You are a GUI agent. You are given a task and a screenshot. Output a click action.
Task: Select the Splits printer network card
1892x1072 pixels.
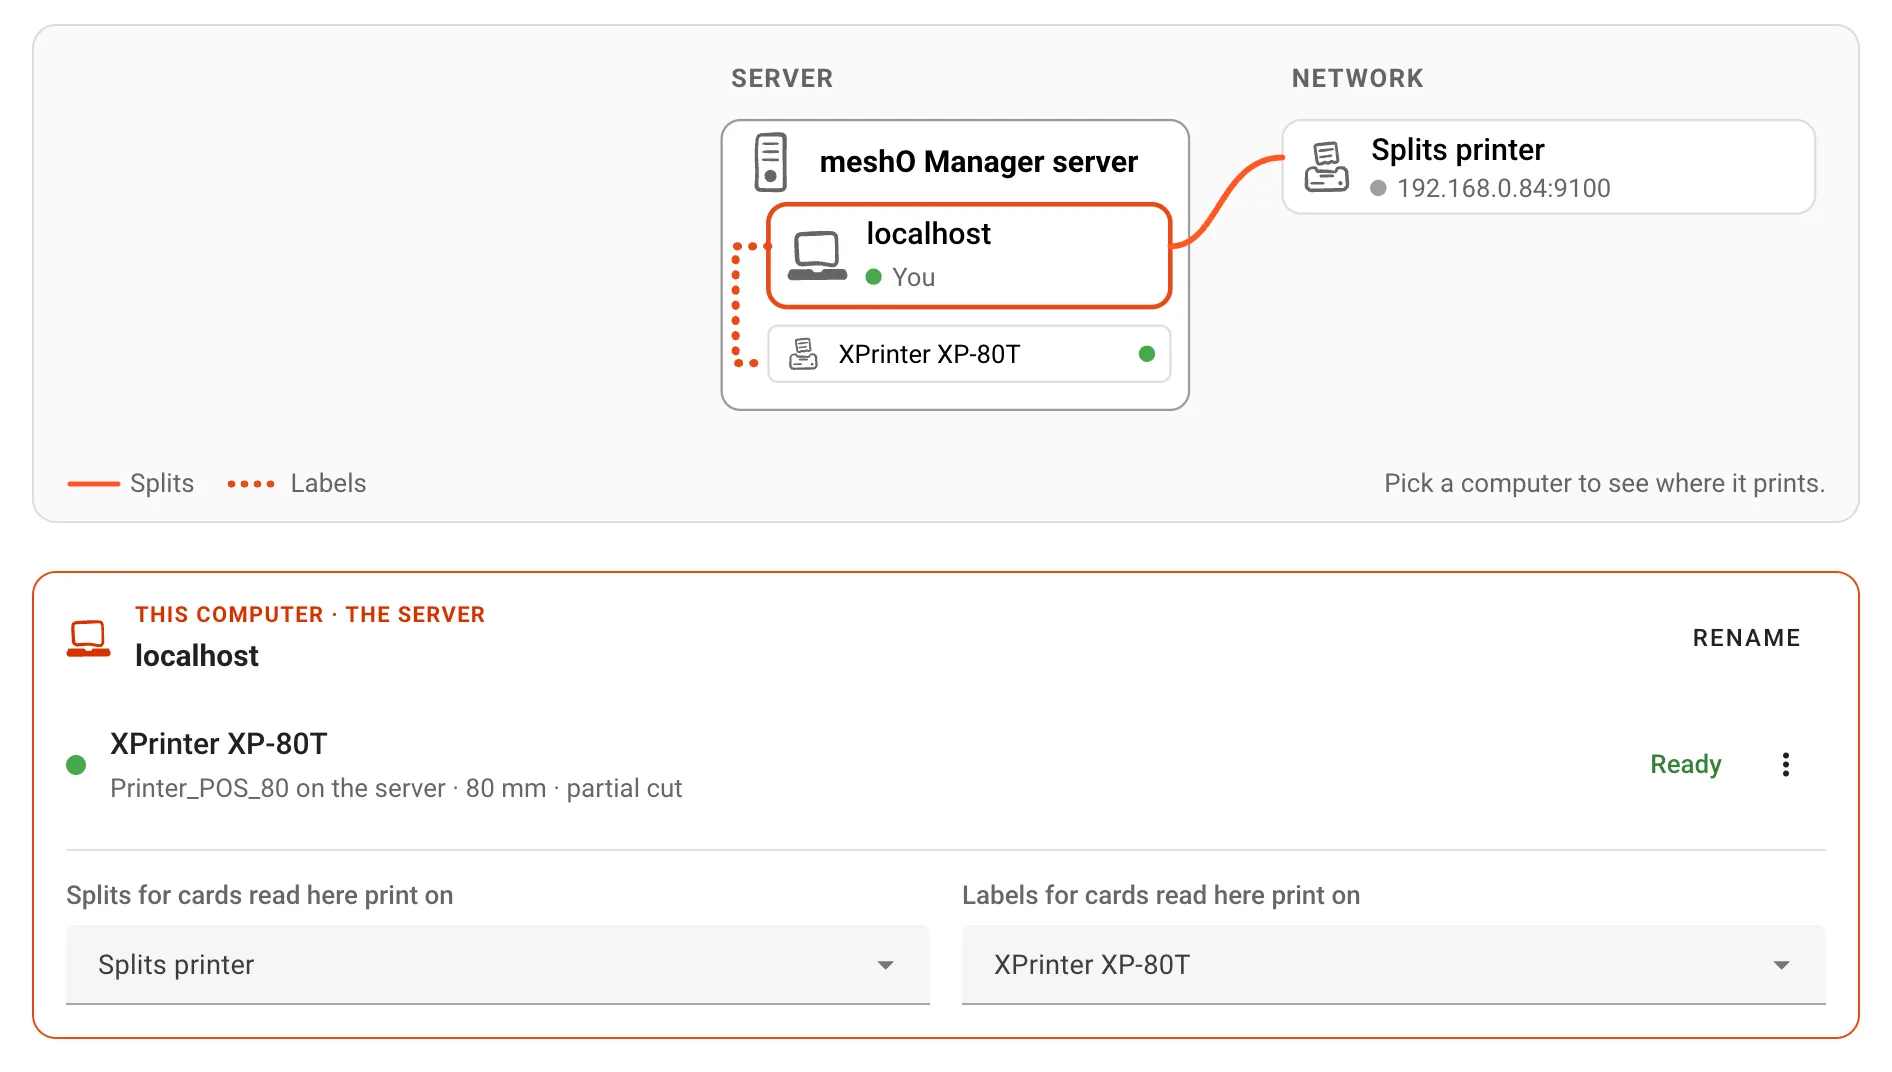[x=1548, y=167]
